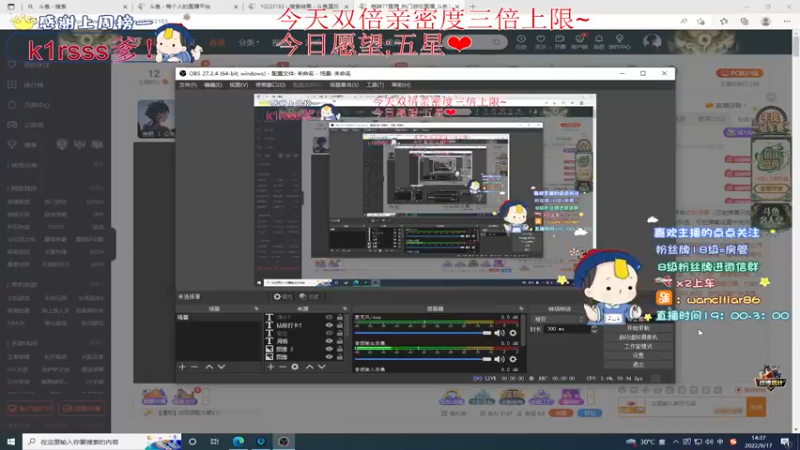Open 滤镜 filters button above Scenes

coord(309,296)
